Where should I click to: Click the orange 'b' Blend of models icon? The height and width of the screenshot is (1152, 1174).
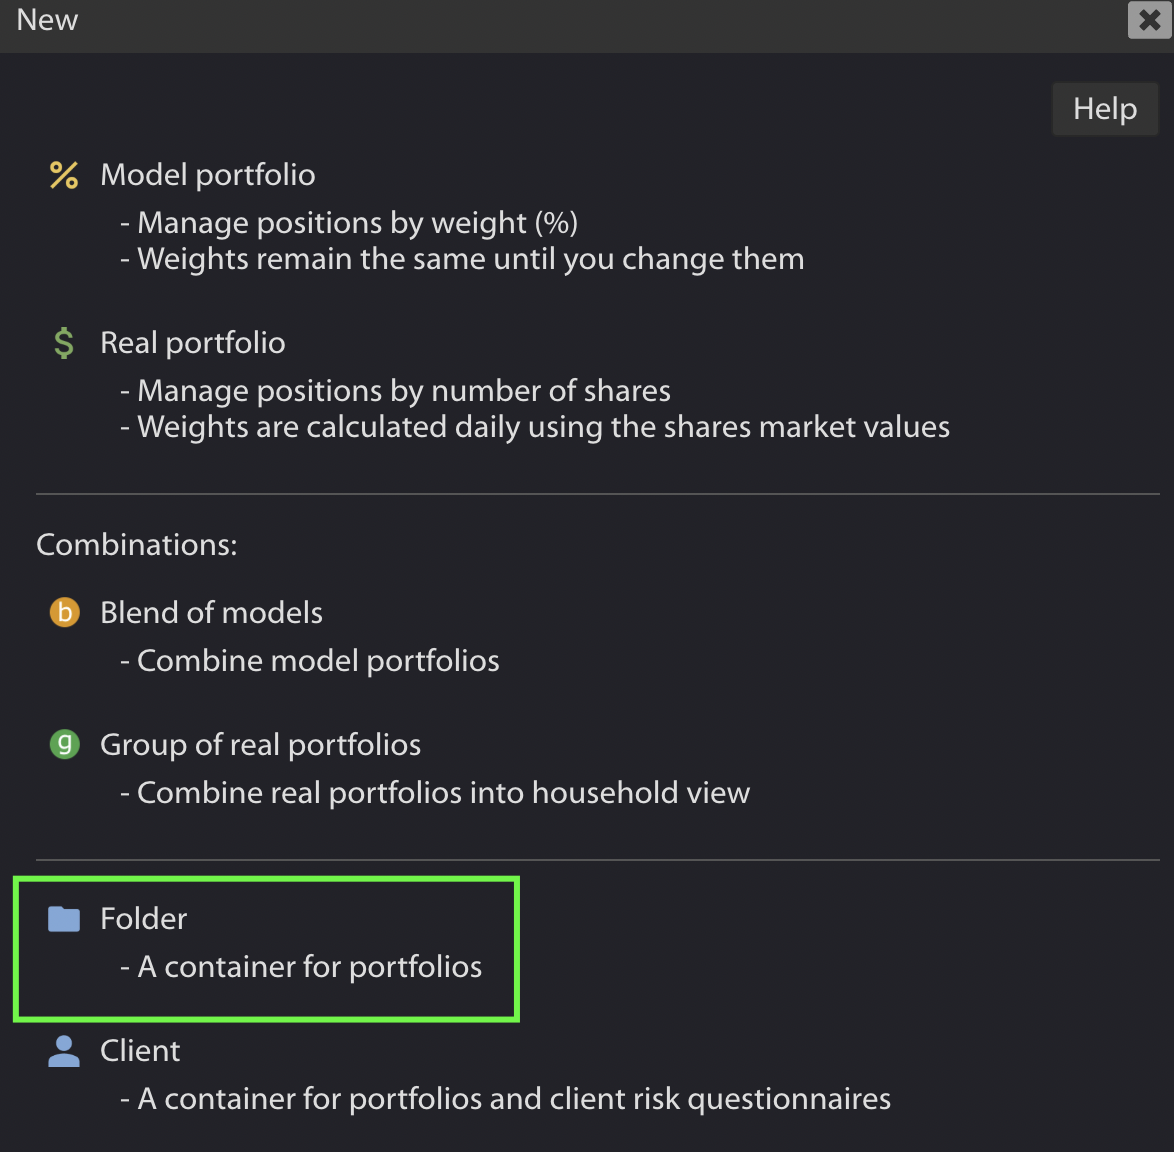coord(64,612)
